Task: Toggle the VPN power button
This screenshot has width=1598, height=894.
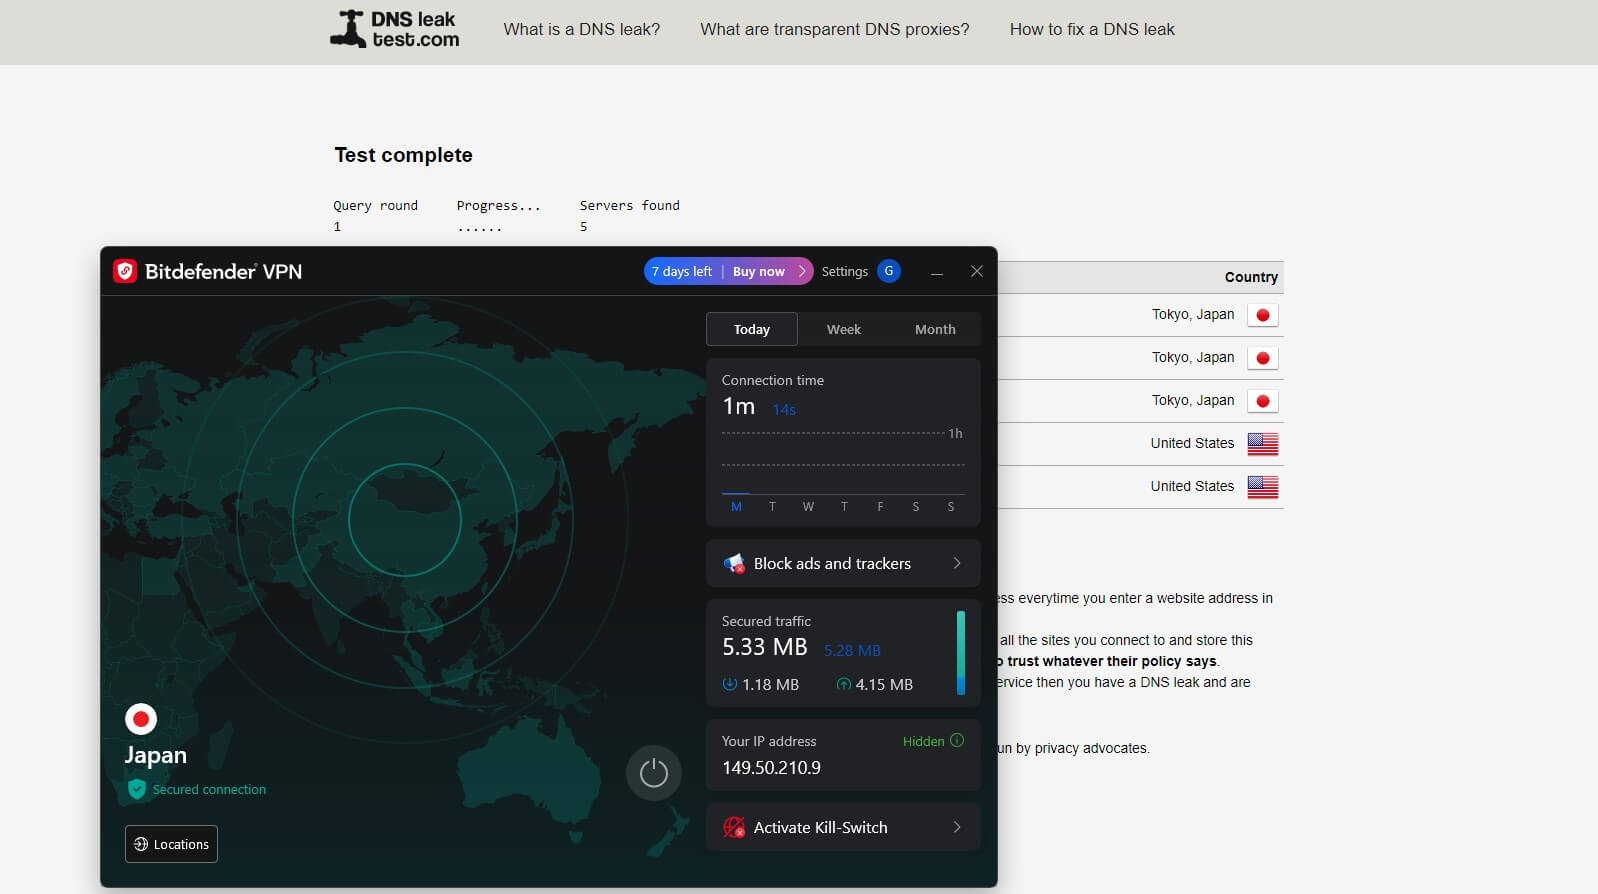Action: [x=654, y=773]
